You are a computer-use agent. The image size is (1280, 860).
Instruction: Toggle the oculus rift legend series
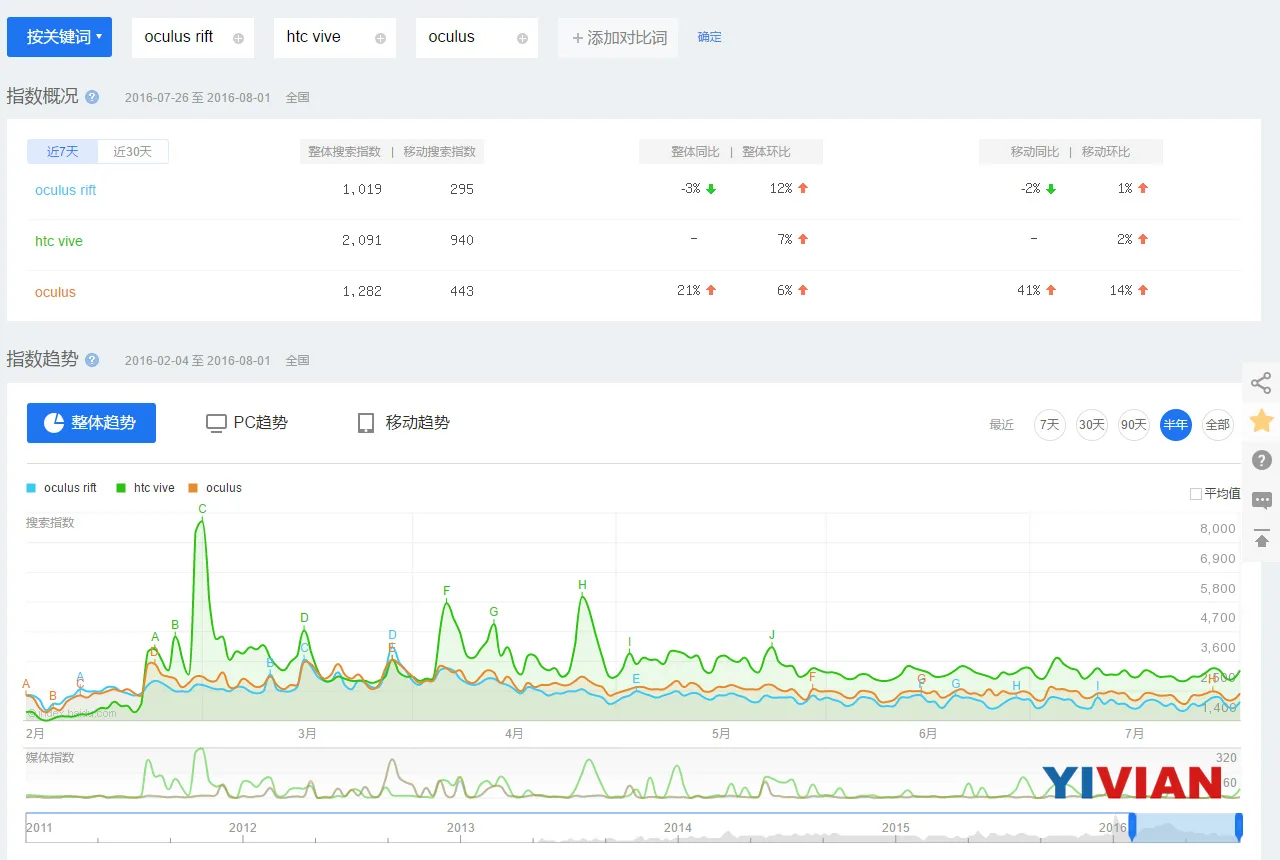62,488
